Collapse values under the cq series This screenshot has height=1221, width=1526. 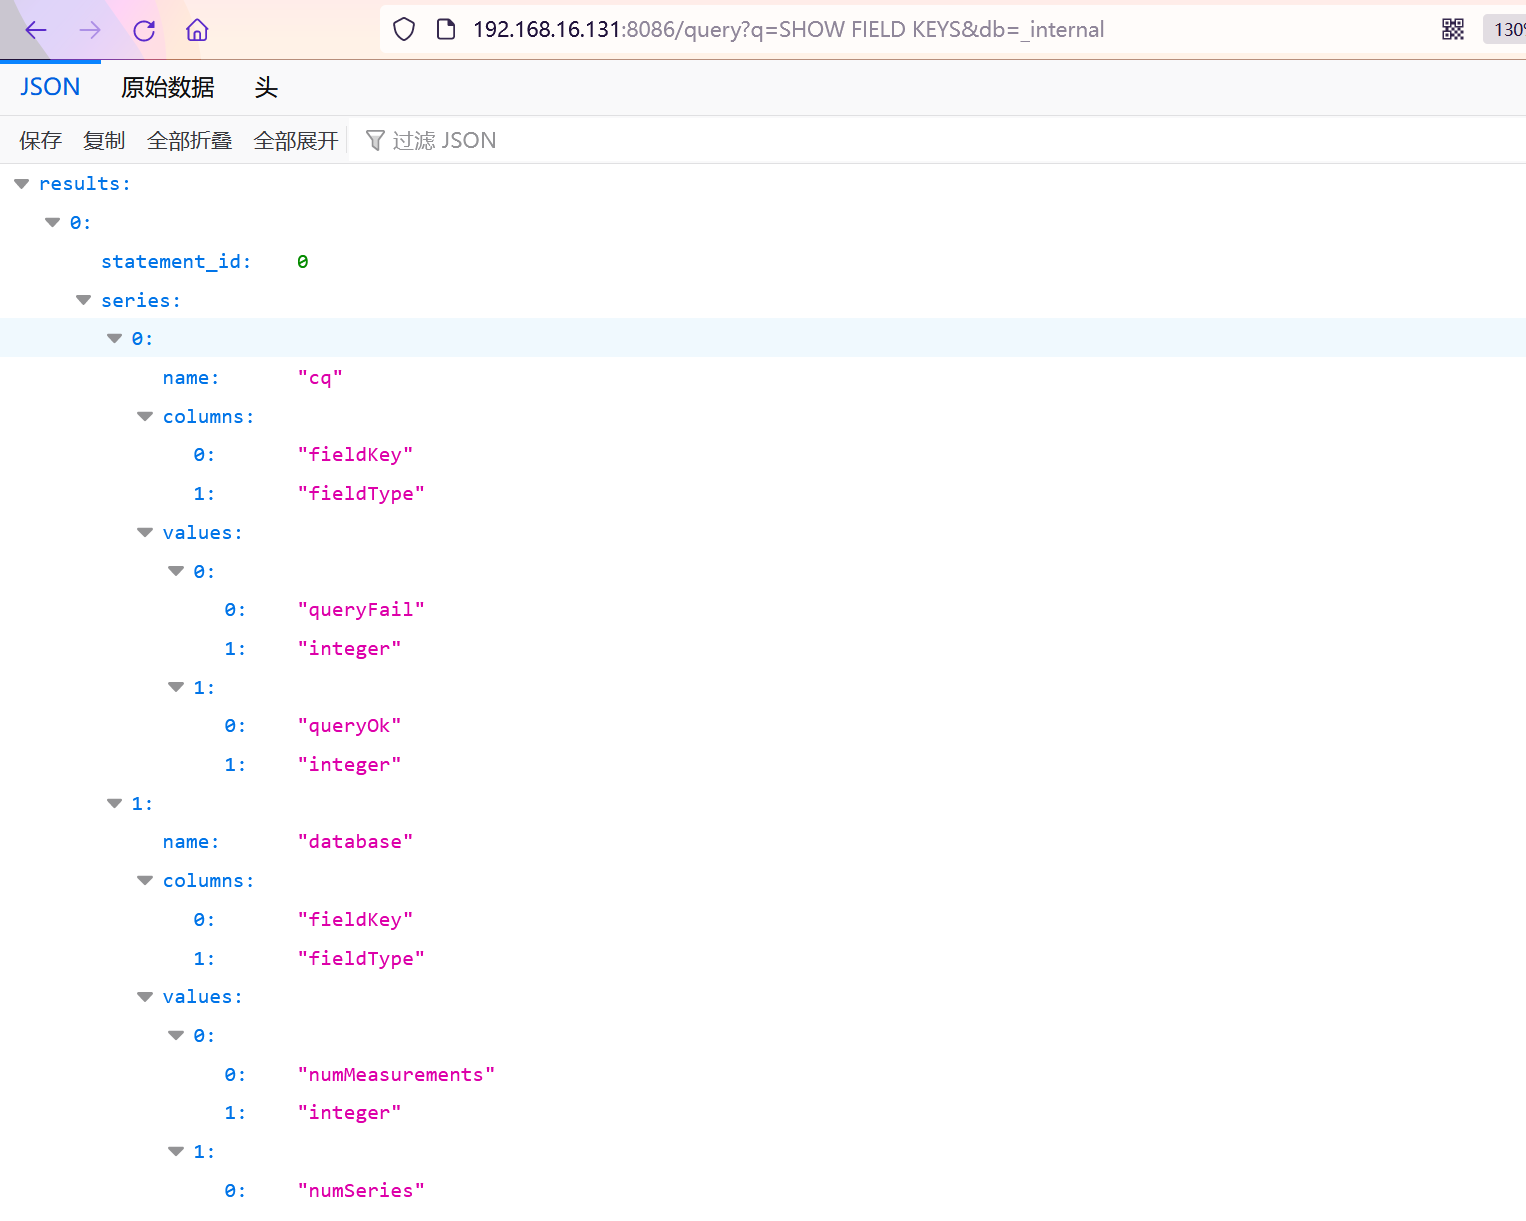145,533
